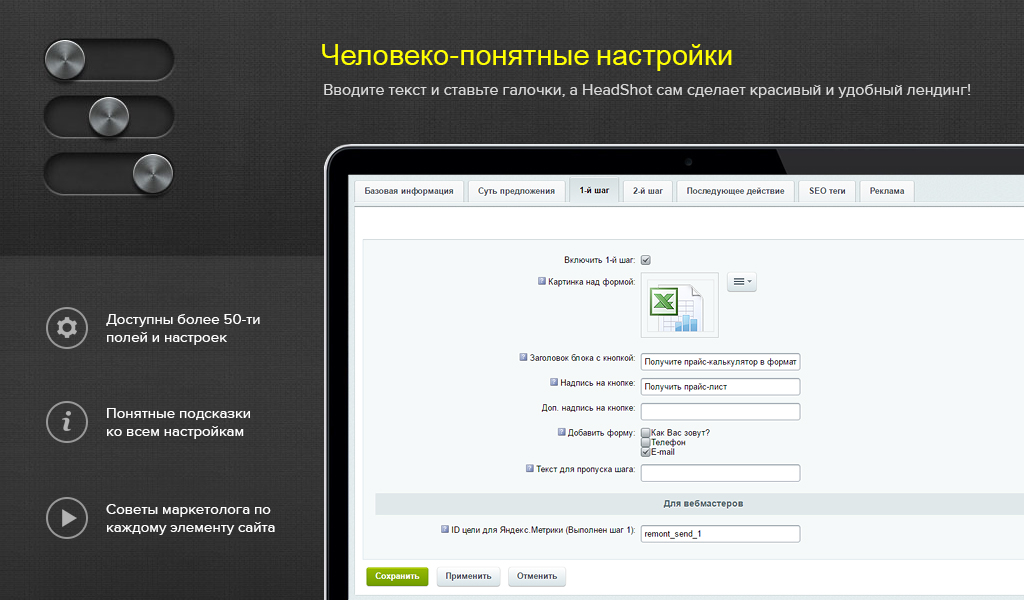Screen dimensions: 1024x600
Task: Click help icon beside 'Заголовок блока с кнопкой'
Action: coord(523,356)
